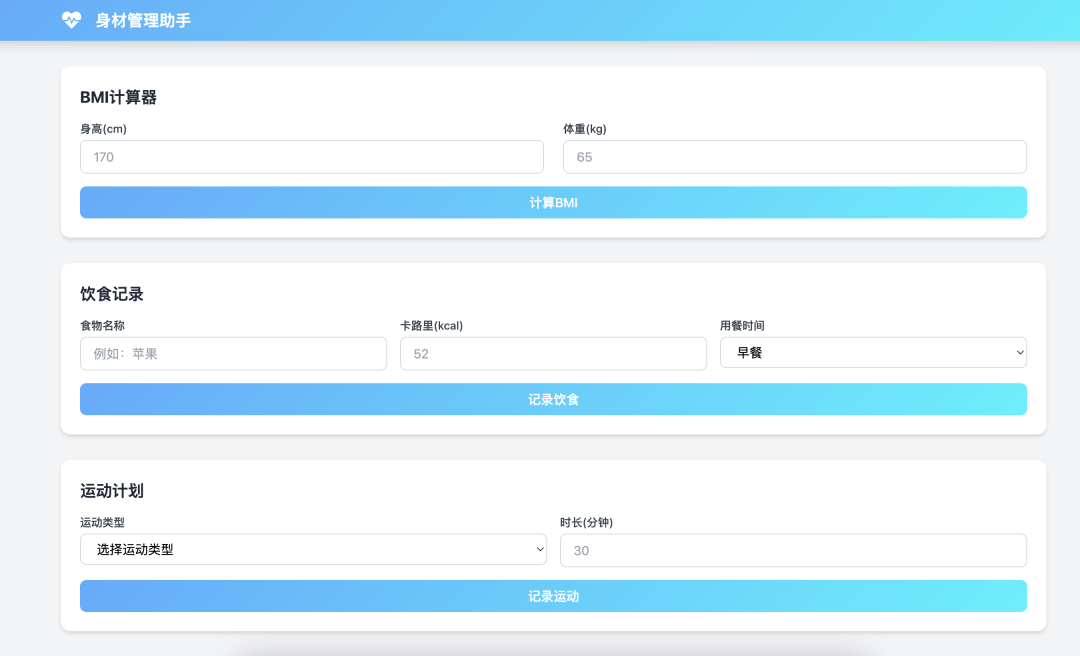Viewport: 1080px width, 656px height.
Task: Click the 身材管理助手 app title
Action: coord(143,20)
